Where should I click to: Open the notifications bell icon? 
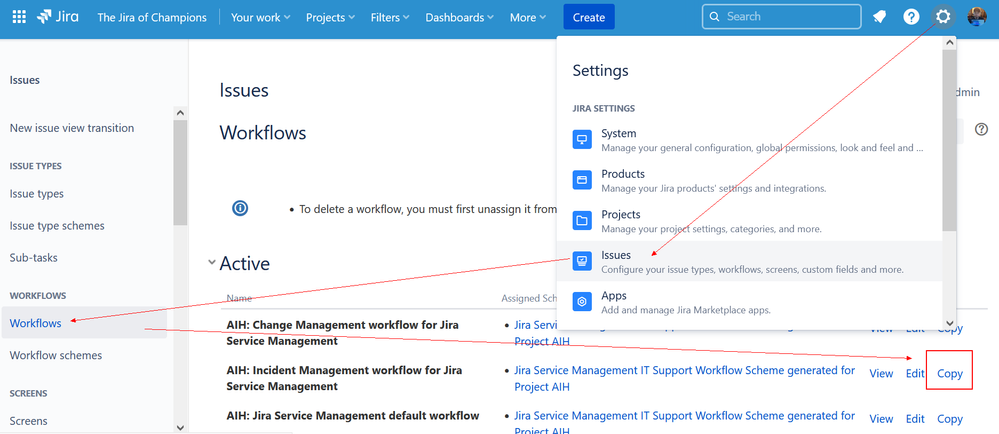[879, 17]
